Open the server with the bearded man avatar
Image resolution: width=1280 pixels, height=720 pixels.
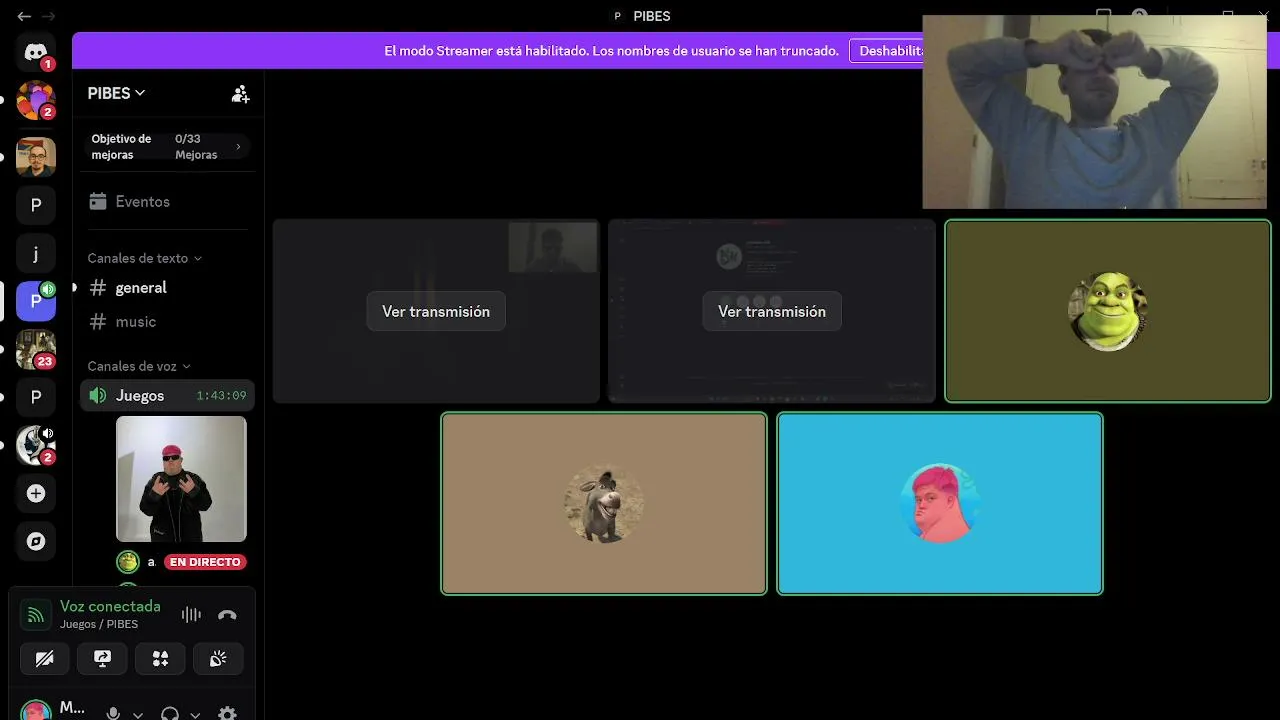pyautogui.click(x=36, y=157)
